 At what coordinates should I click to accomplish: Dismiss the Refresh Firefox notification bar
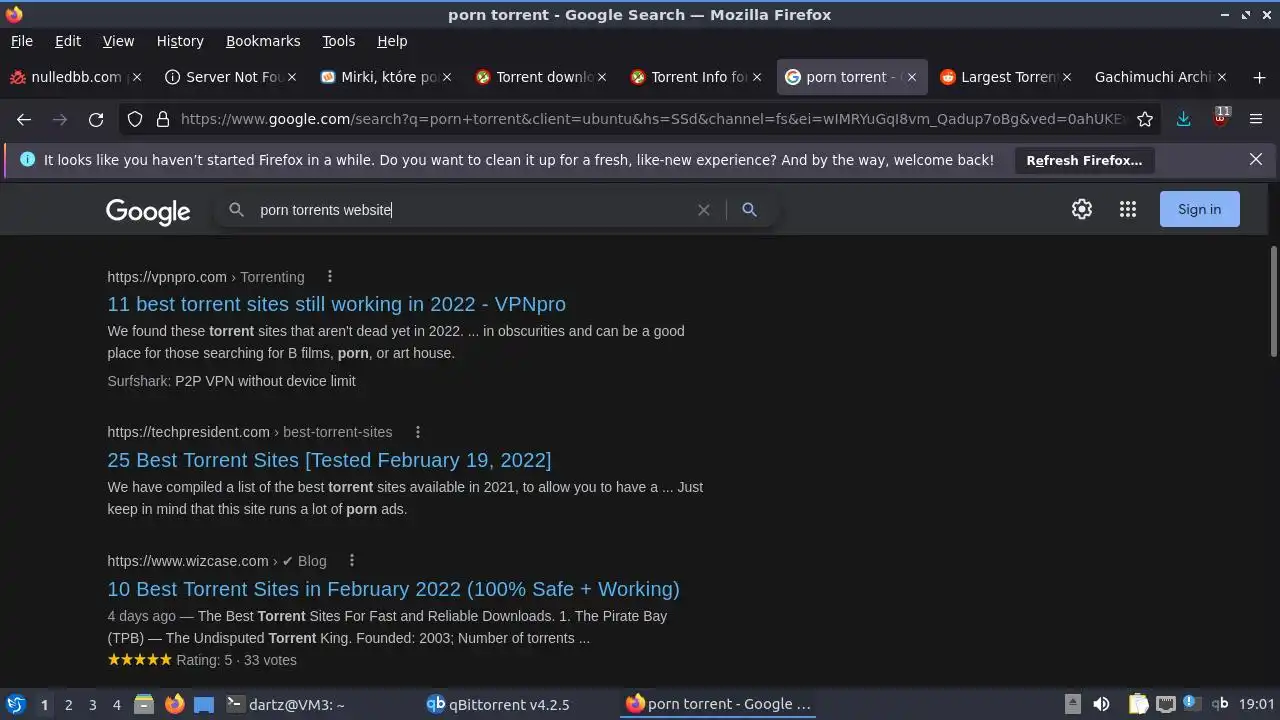pyautogui.click(x=1256, y=160)
